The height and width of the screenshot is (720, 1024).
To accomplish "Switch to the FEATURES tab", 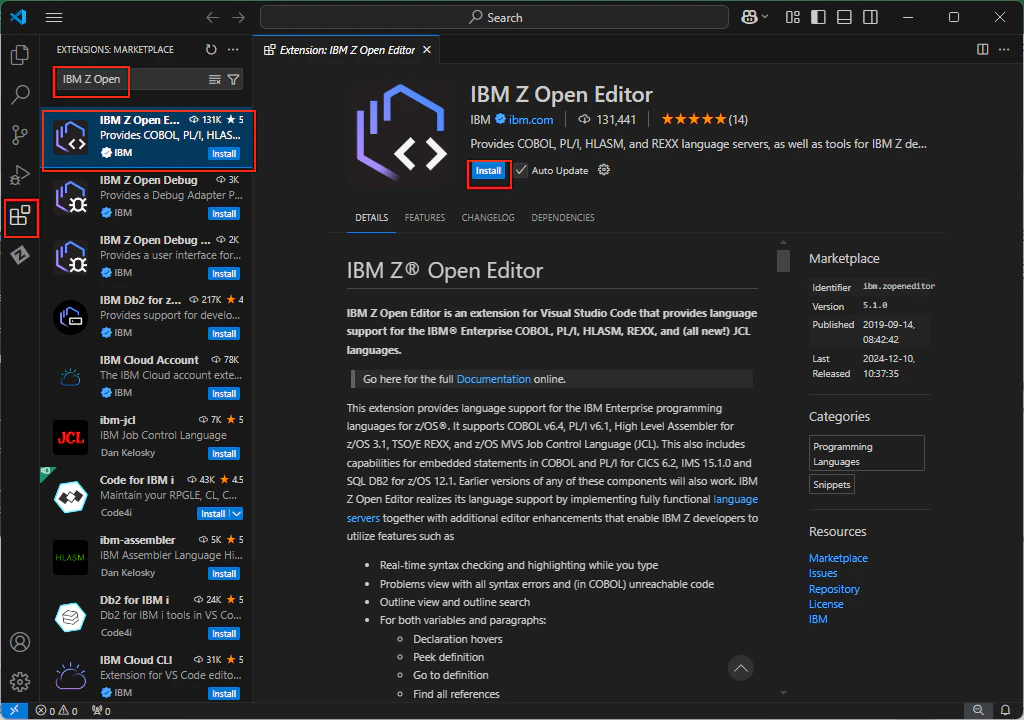I will click(x=424, y=218).
